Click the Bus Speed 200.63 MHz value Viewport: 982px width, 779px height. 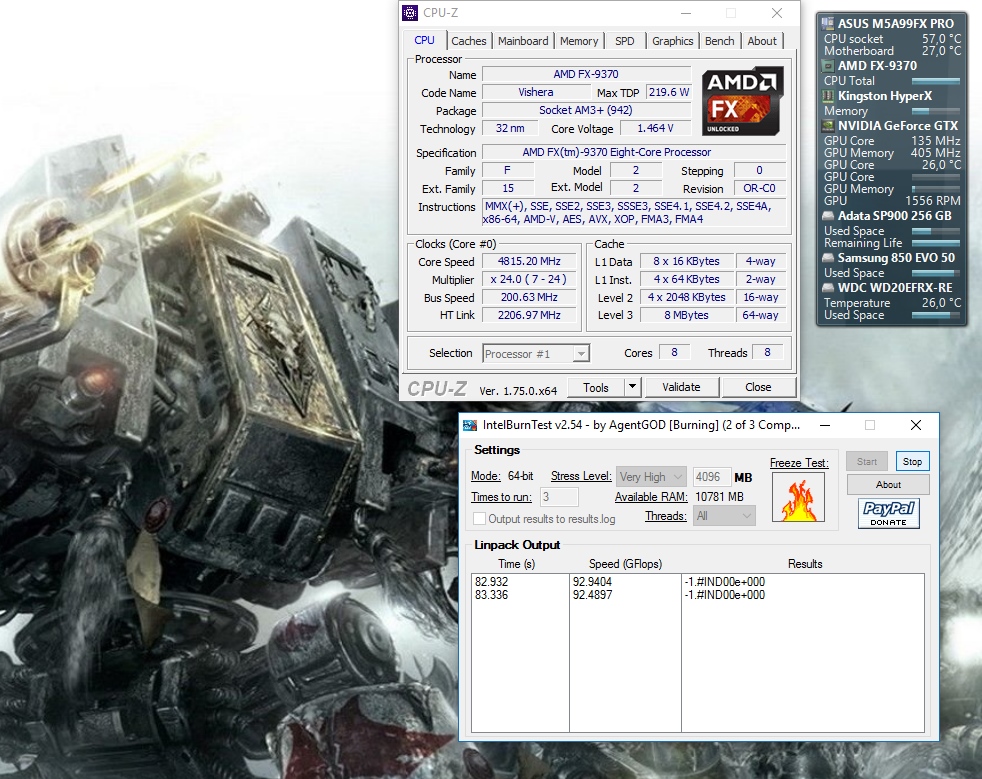pos(529,297)
